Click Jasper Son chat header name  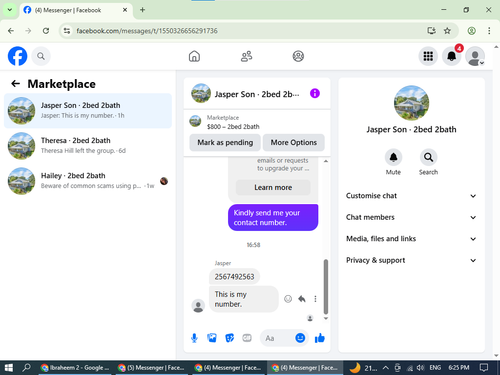tap(257, 94)
